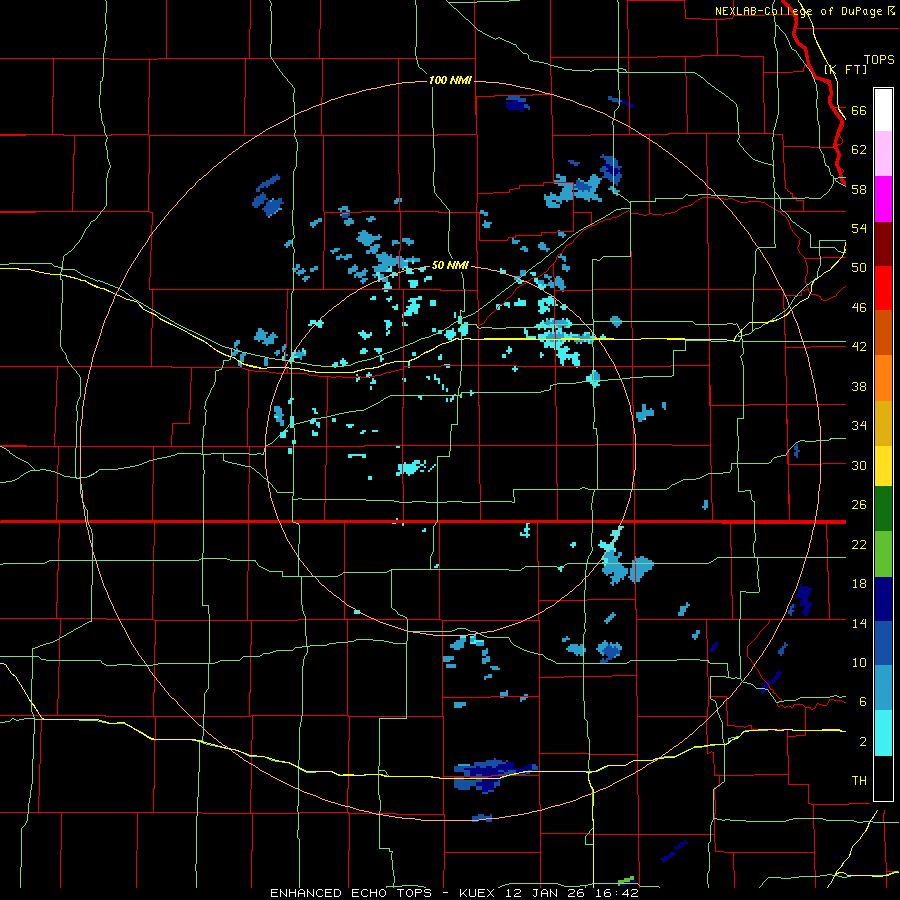Click the '26' legend value on the scale

point(859,505)
